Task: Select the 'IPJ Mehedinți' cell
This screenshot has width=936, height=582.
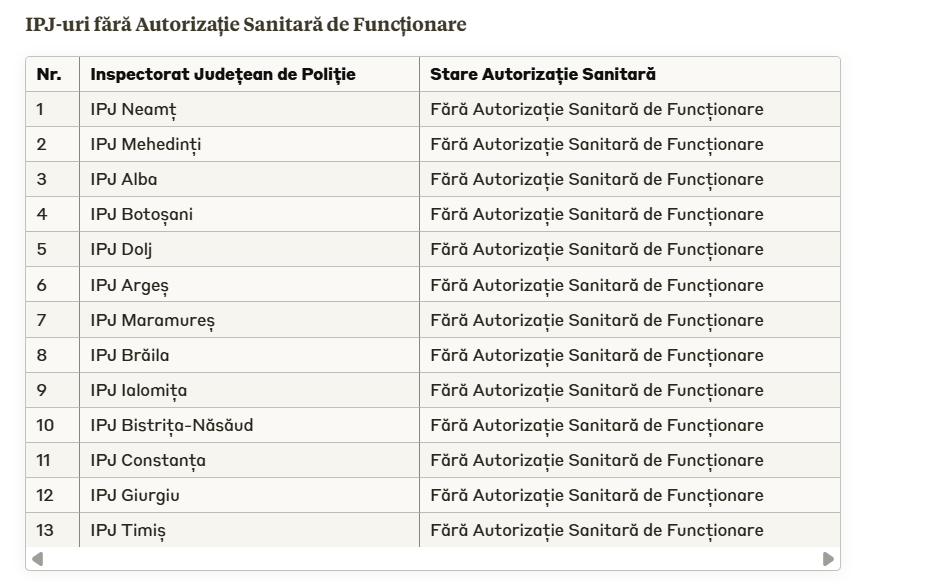Action: tap(145, 144)
